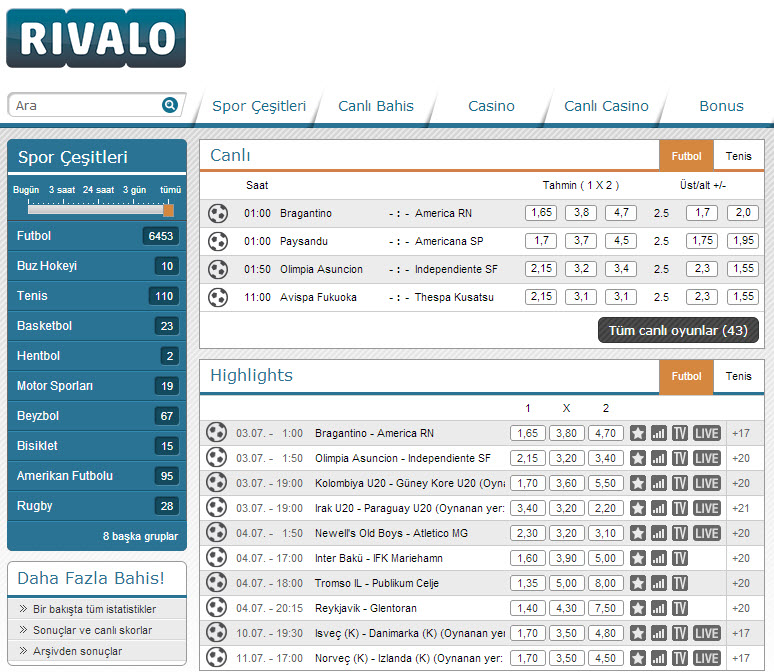
Task: Click TV icon for Reykjavik - Glentoran
Action: coord(680,608)
